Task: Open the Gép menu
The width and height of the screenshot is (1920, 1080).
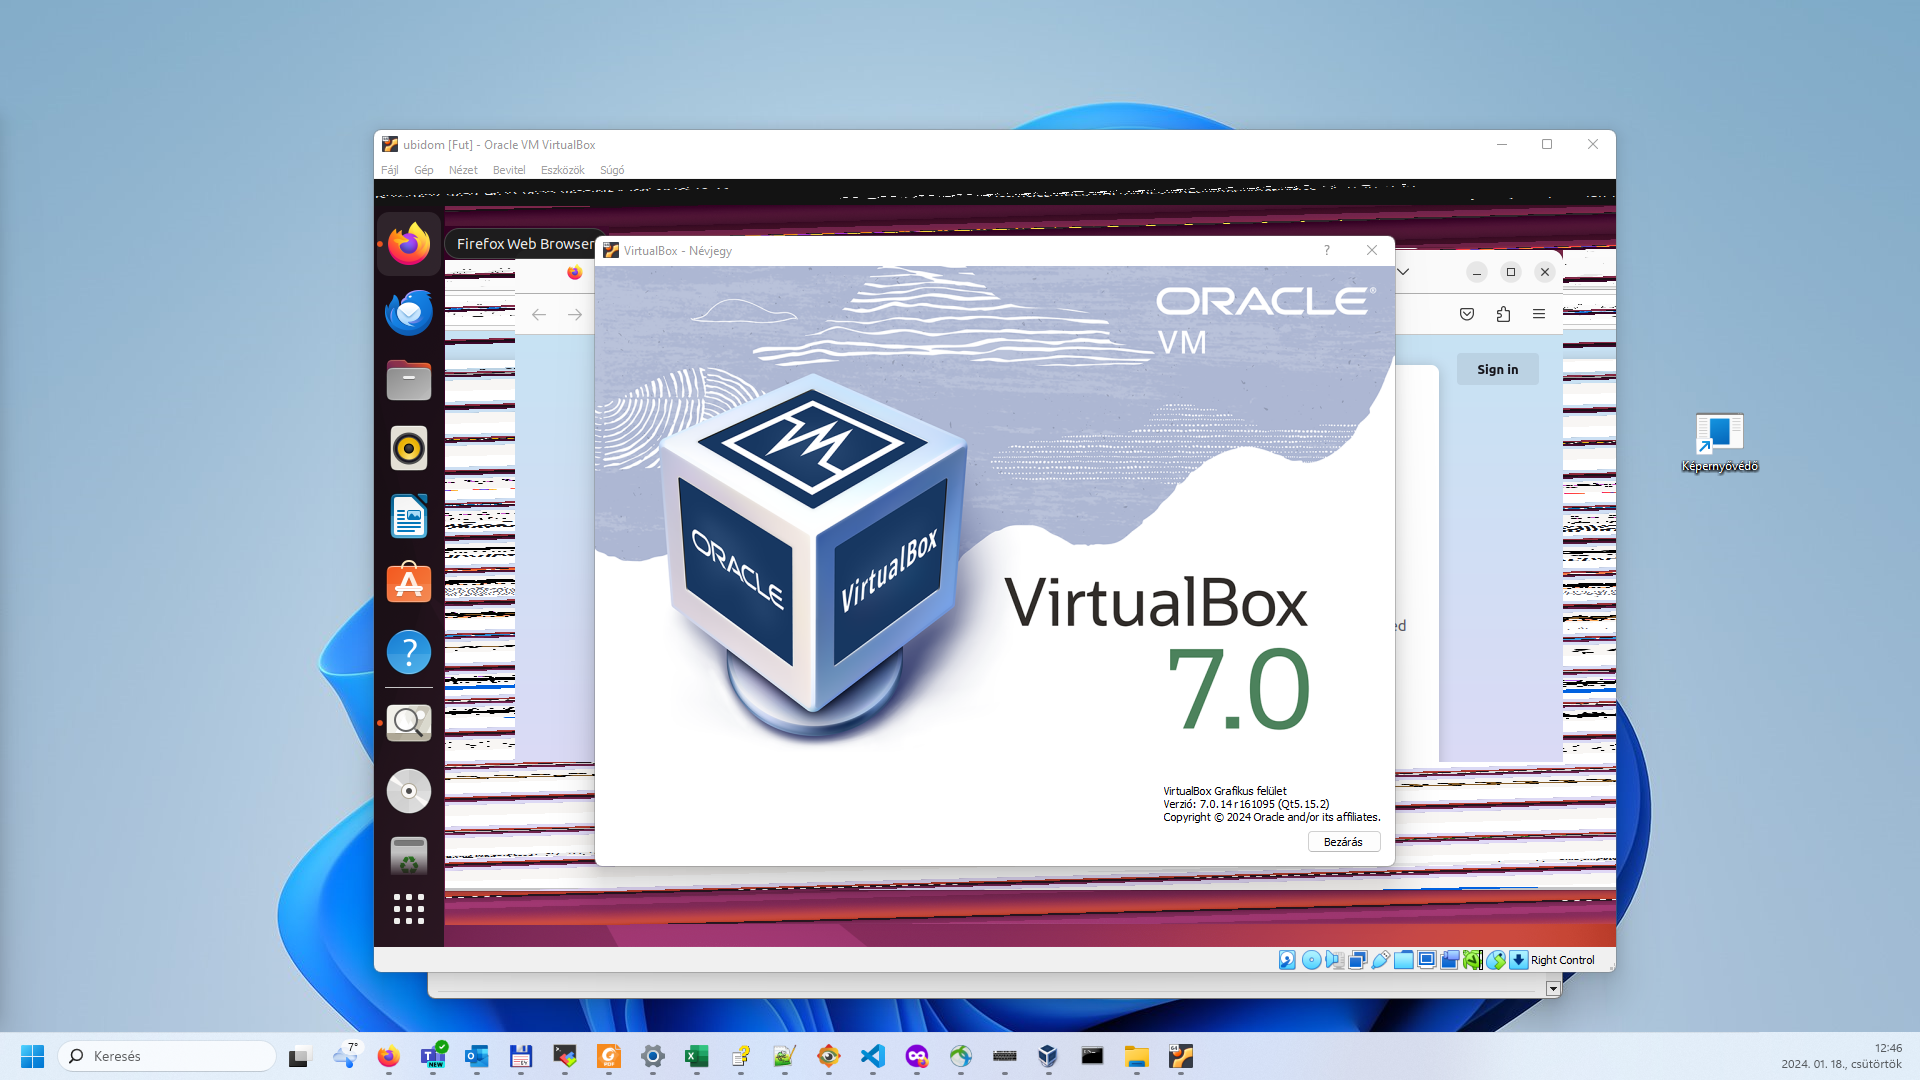Action: 424,170
